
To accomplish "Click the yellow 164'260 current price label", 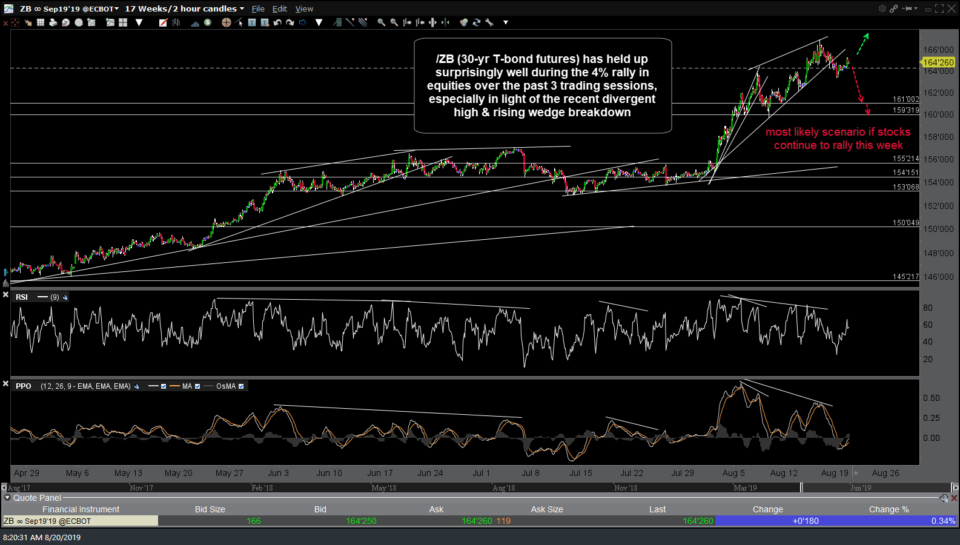I will click(x=938, y=62).
